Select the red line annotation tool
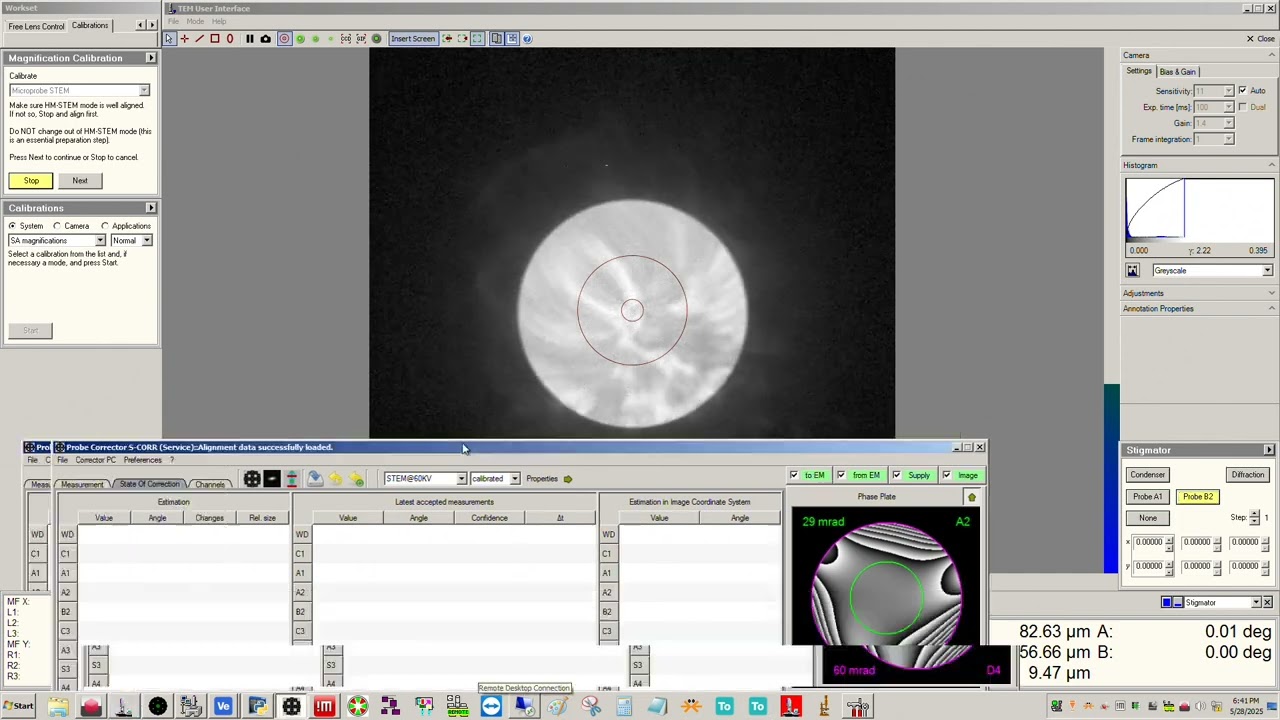Viewport: 1280px width, 720px height. (x=199, y=39)
